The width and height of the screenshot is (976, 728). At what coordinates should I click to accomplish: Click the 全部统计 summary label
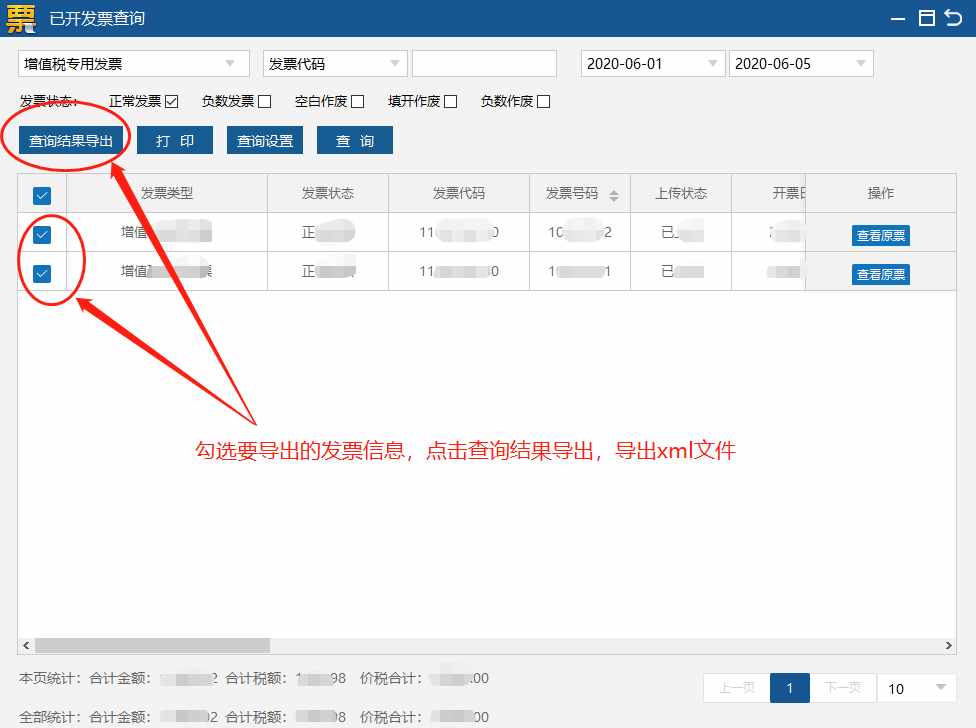click(x=50, y=717)
